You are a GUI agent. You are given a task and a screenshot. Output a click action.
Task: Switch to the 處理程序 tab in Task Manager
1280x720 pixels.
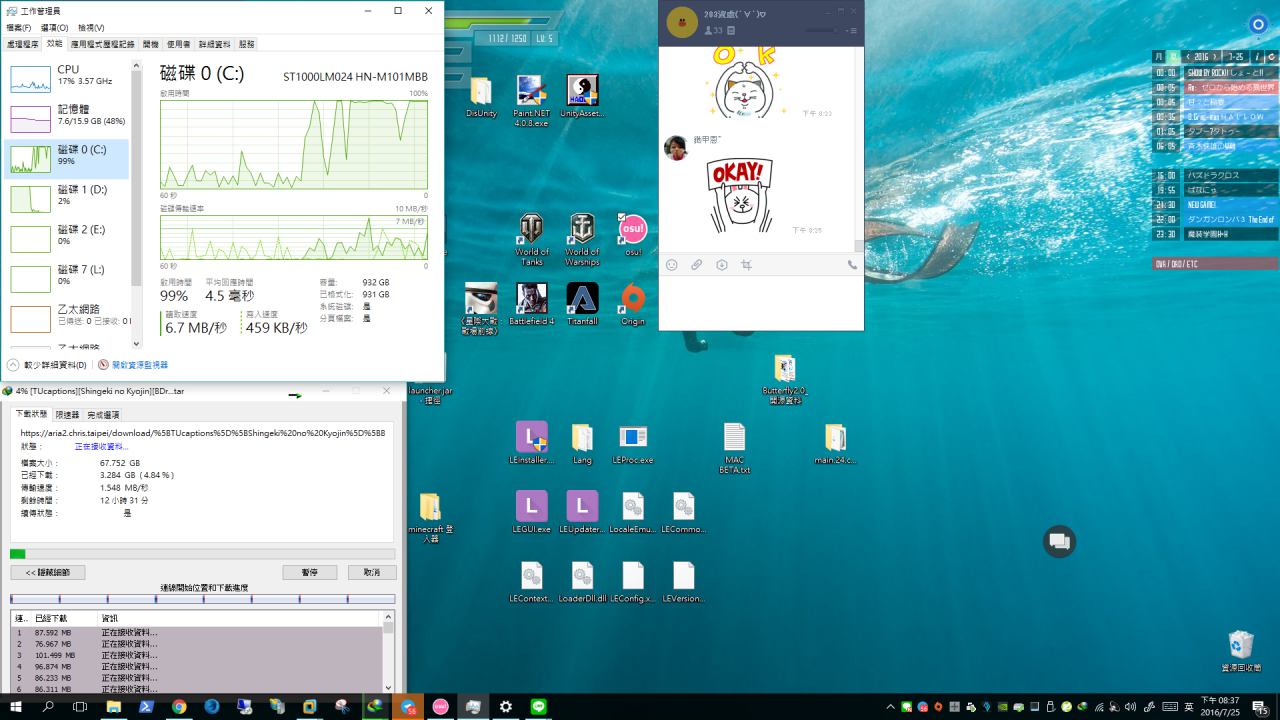click(x=22, y=44)
